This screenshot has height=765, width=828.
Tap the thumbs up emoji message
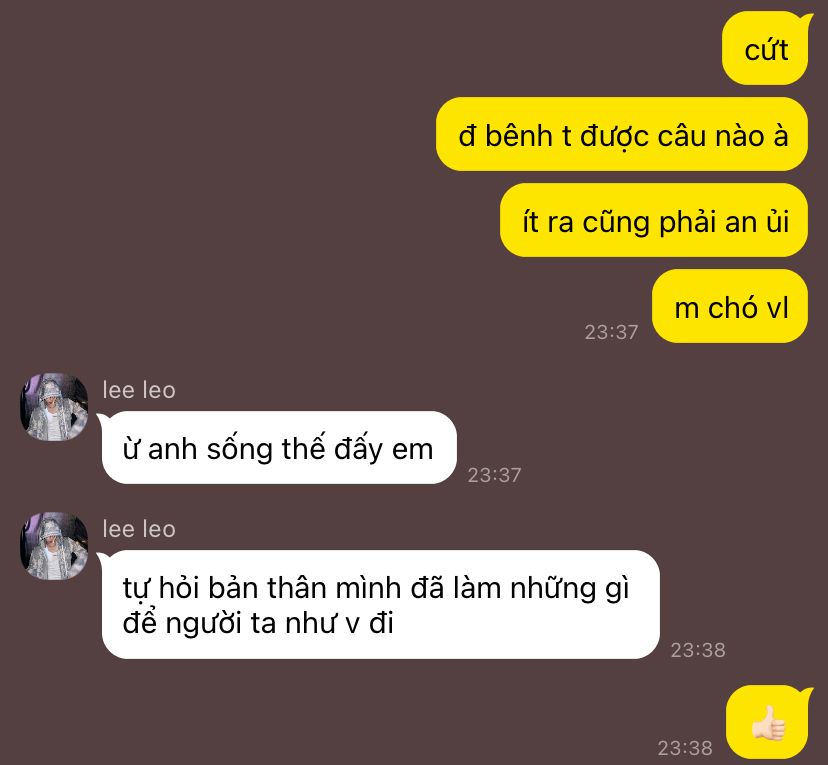pyautogui.click(x=768, y=723)
